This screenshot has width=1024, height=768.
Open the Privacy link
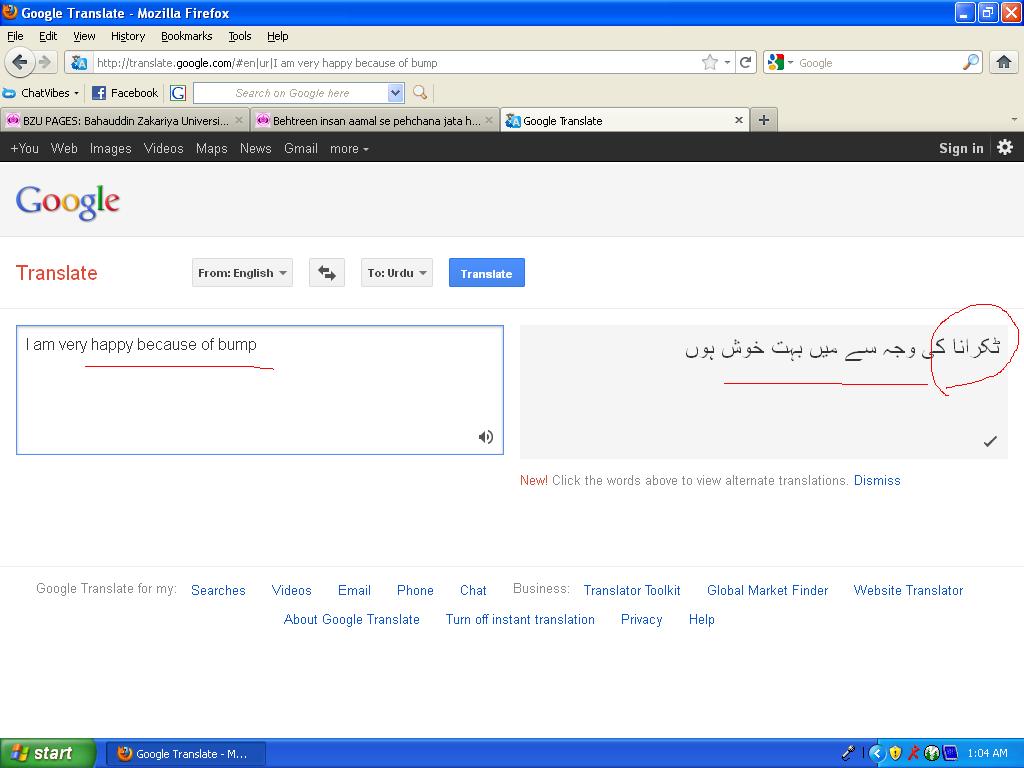(641, 620)
